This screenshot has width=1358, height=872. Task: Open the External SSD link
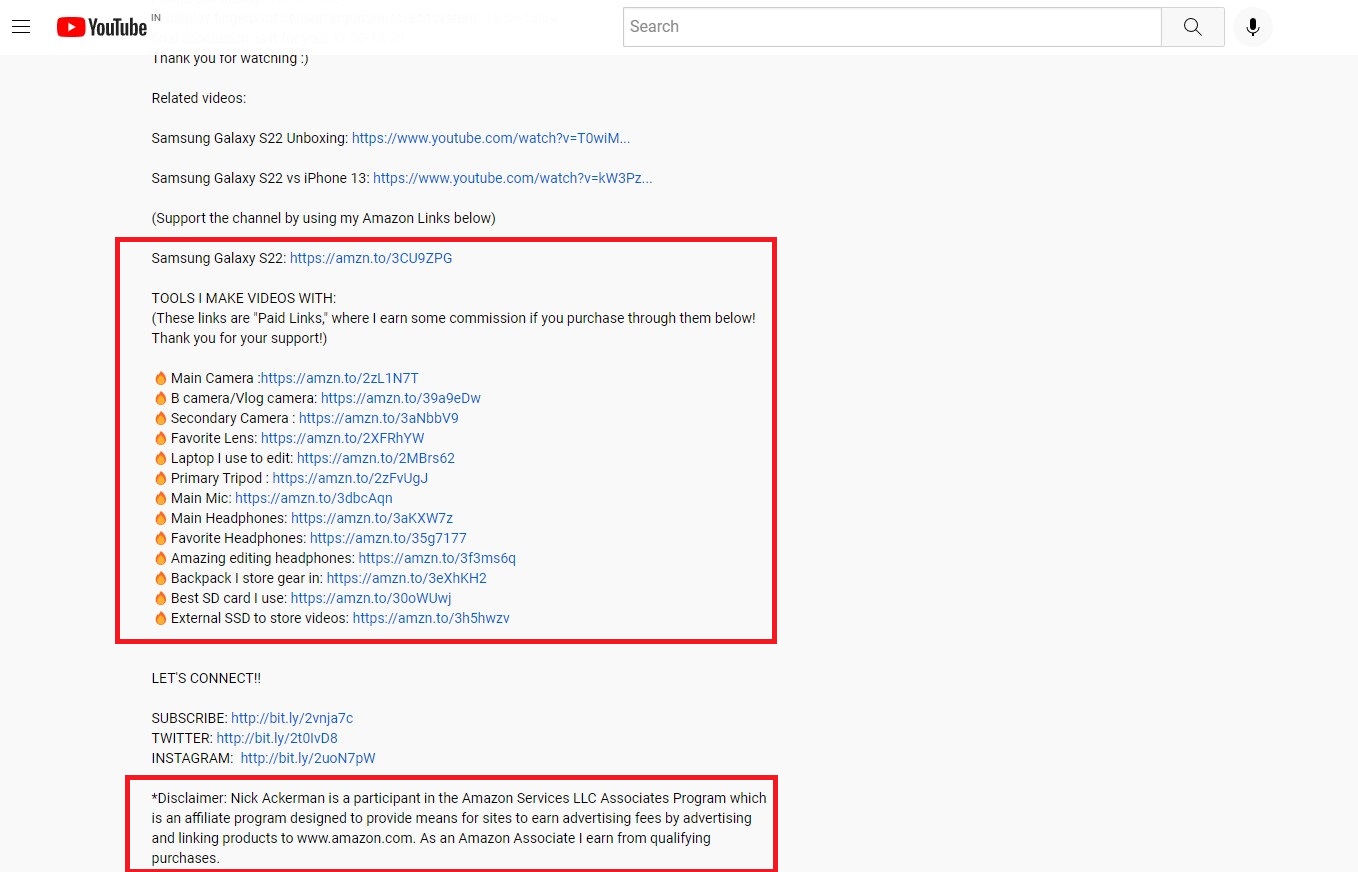431,618
